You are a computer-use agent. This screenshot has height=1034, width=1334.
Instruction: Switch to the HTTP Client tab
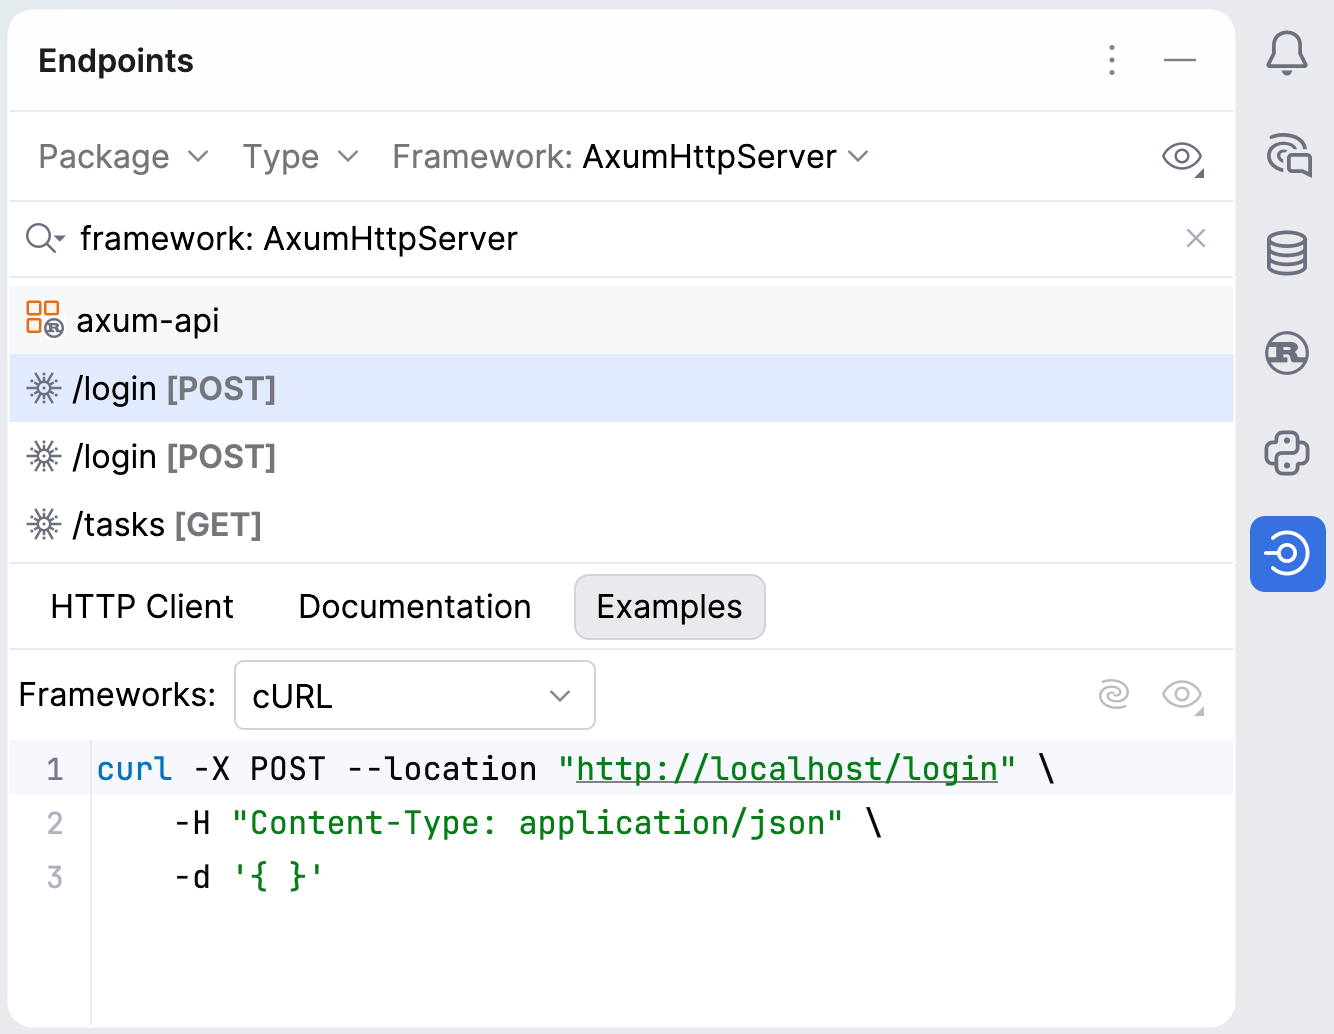[x=142, y=607]
